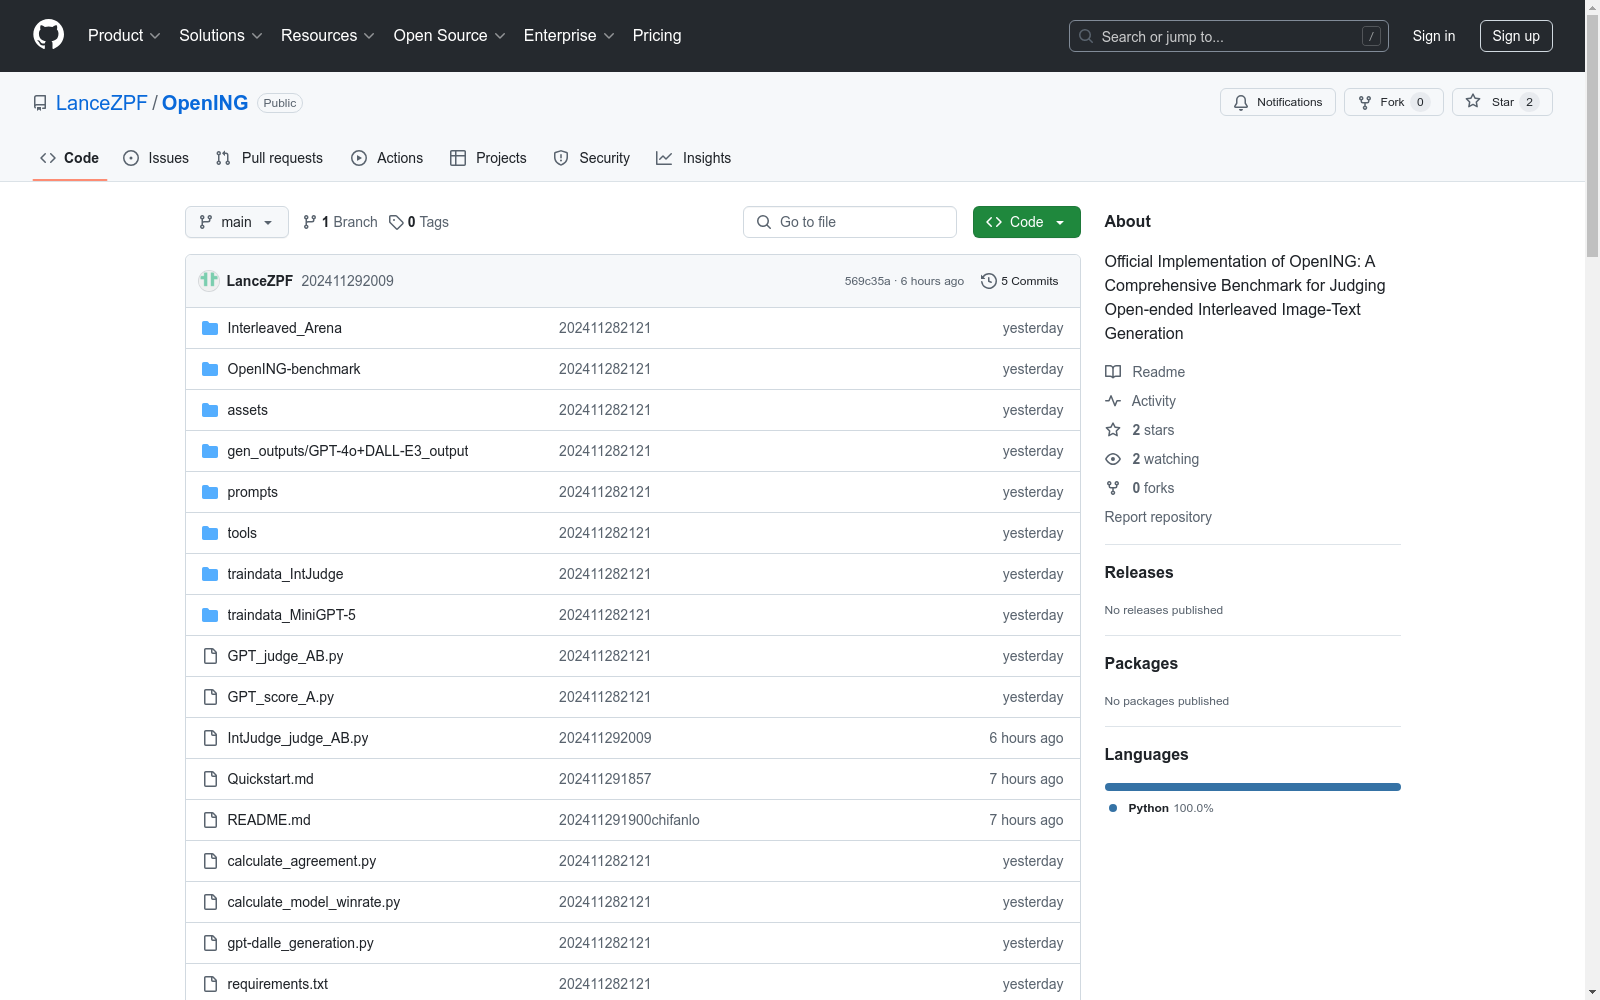Open the Actions tab
The height and width of the screenshot is (1000, 1600).
[387, 158]
